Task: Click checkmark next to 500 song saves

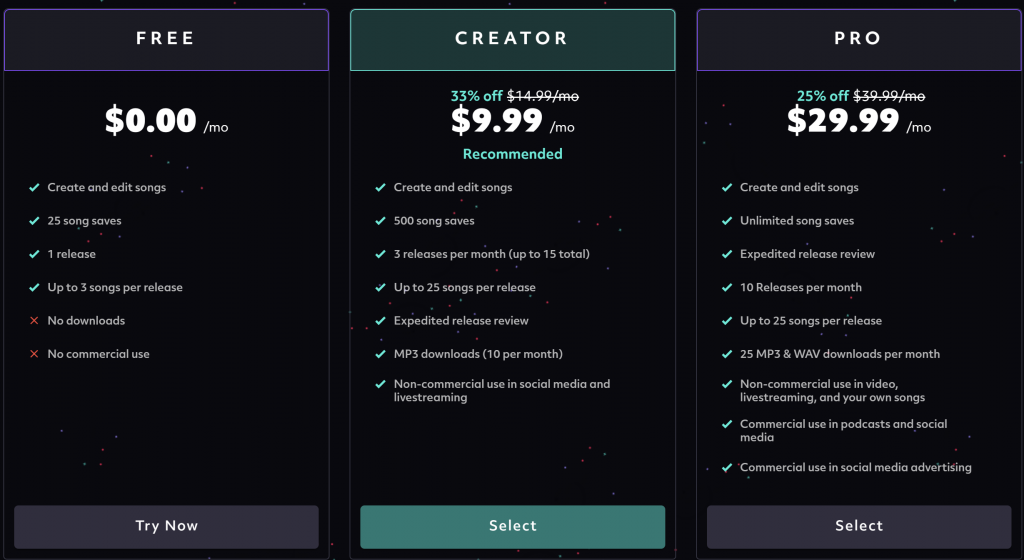Action: click(x=380, y=221)
